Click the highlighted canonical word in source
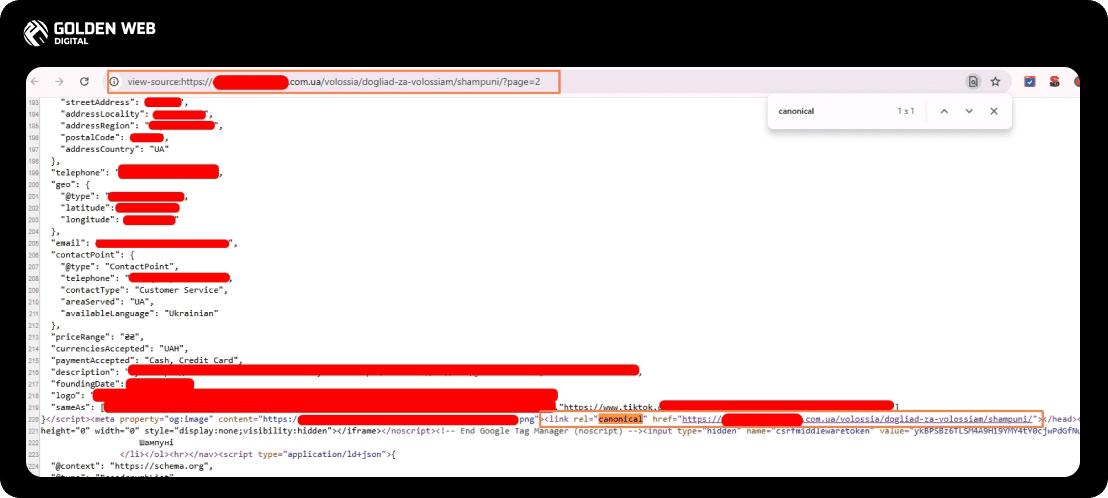This screenshot has width=1108, height=498. pos(620,418)
